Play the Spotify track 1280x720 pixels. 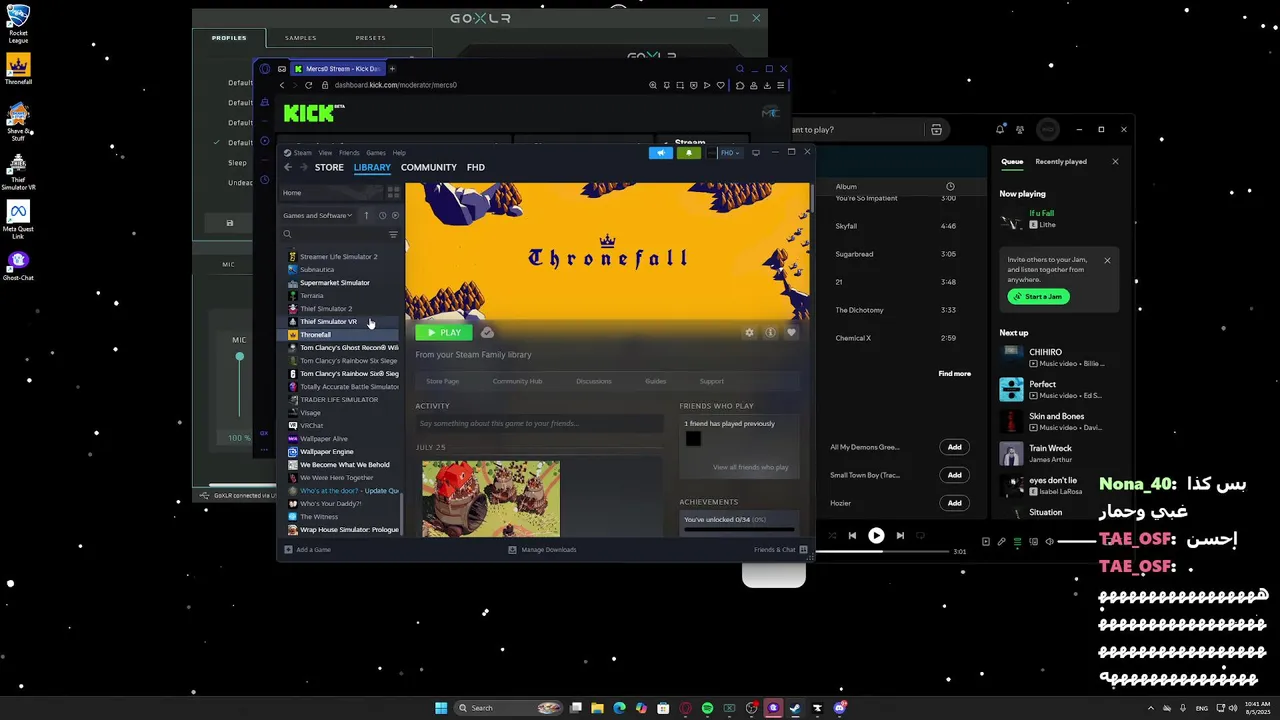click(876, 535)
